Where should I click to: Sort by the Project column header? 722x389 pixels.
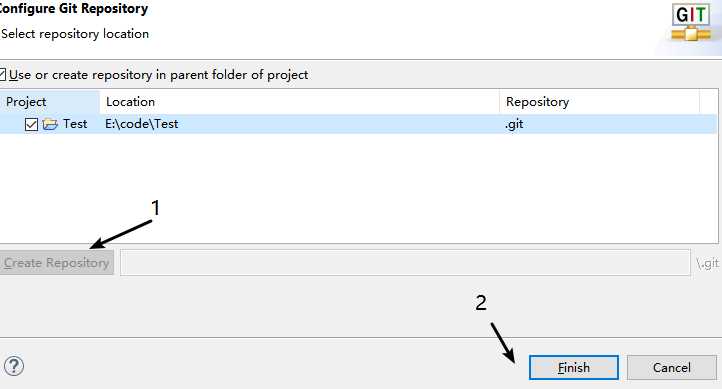point(50,102)
